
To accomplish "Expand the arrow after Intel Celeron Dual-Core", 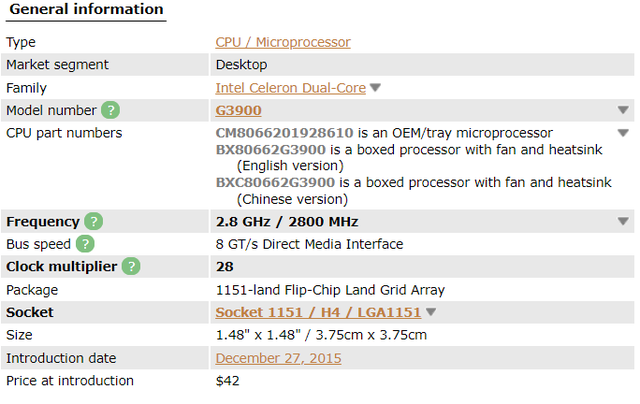I will (376, 88).
